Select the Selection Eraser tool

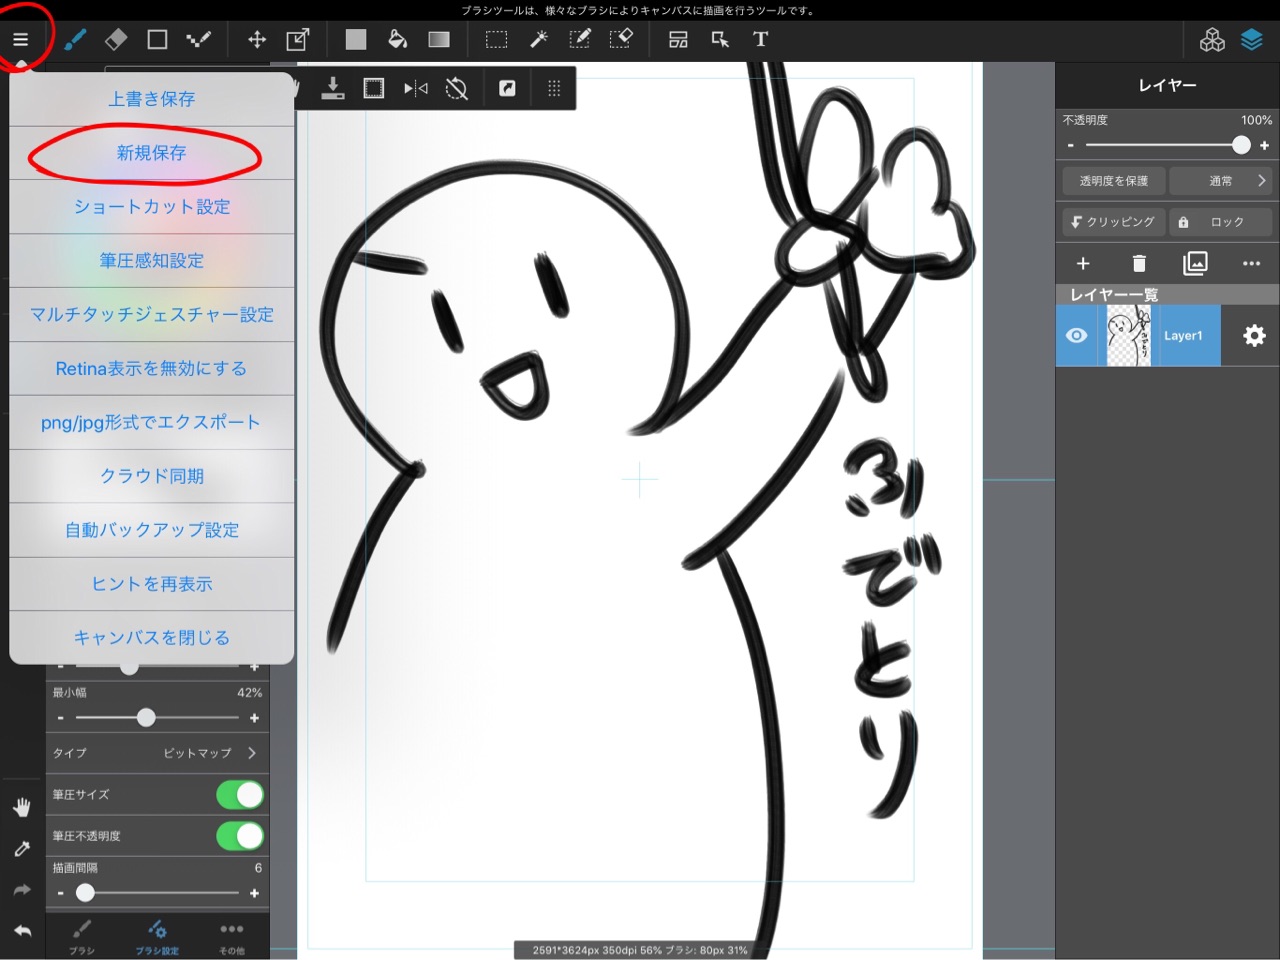click(621, 40)
